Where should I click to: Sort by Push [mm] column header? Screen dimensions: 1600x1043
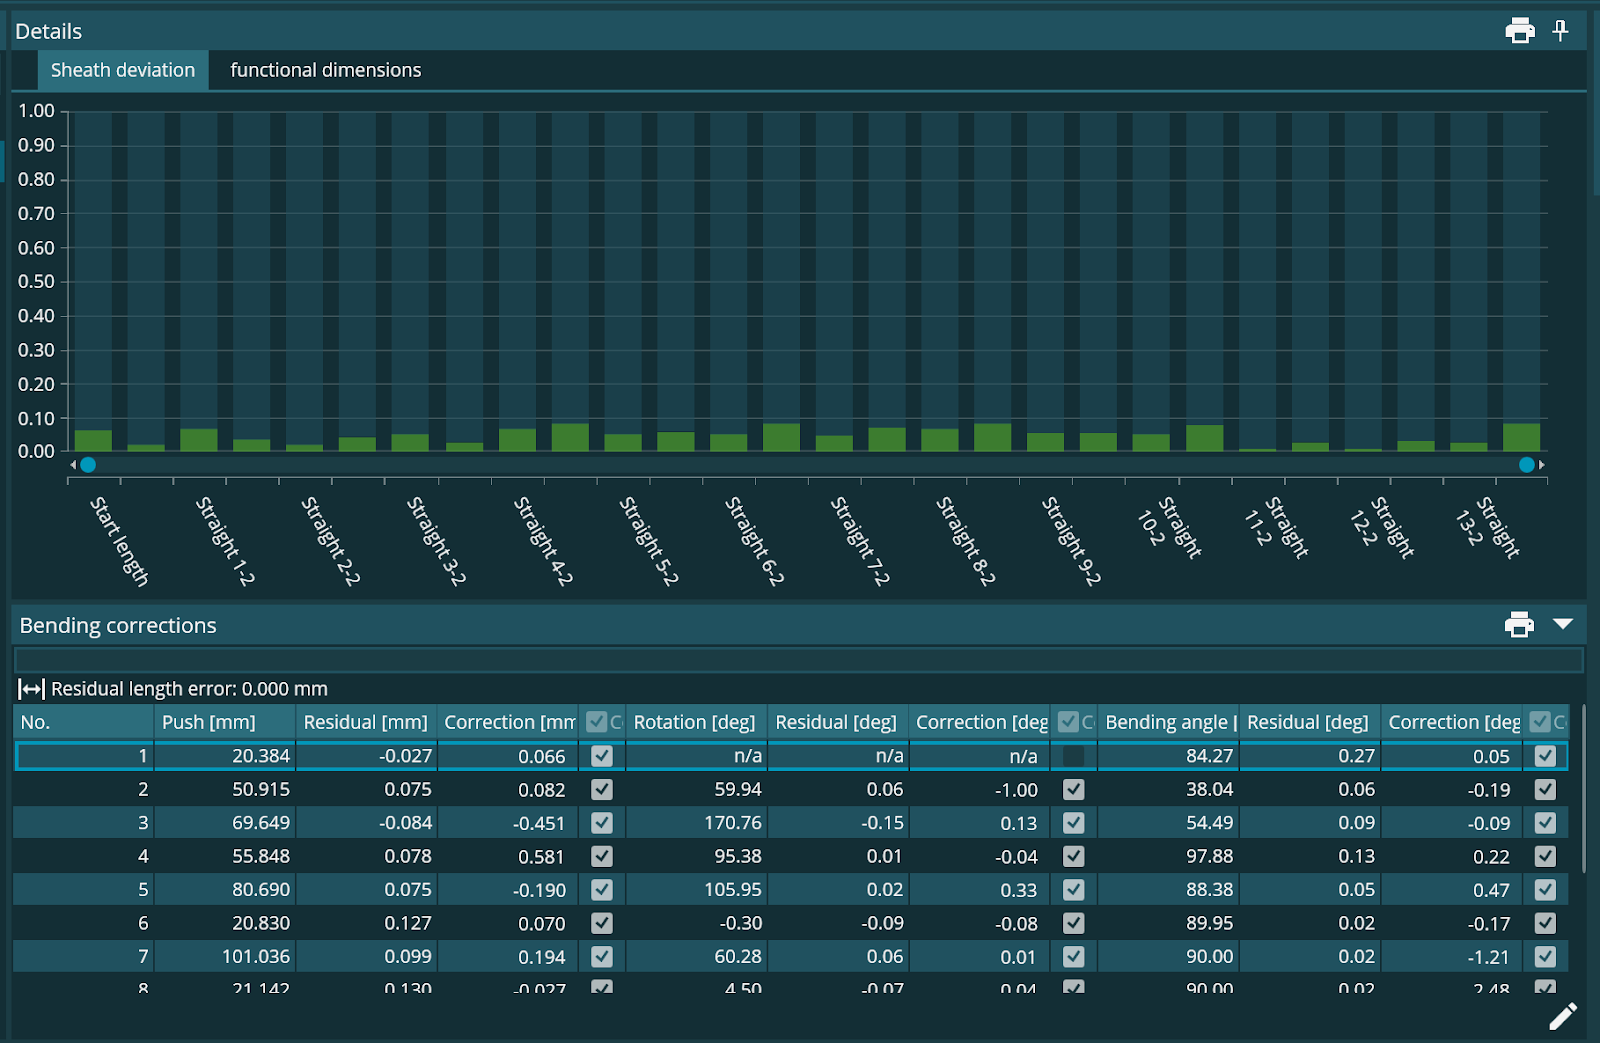coord(225,722)
